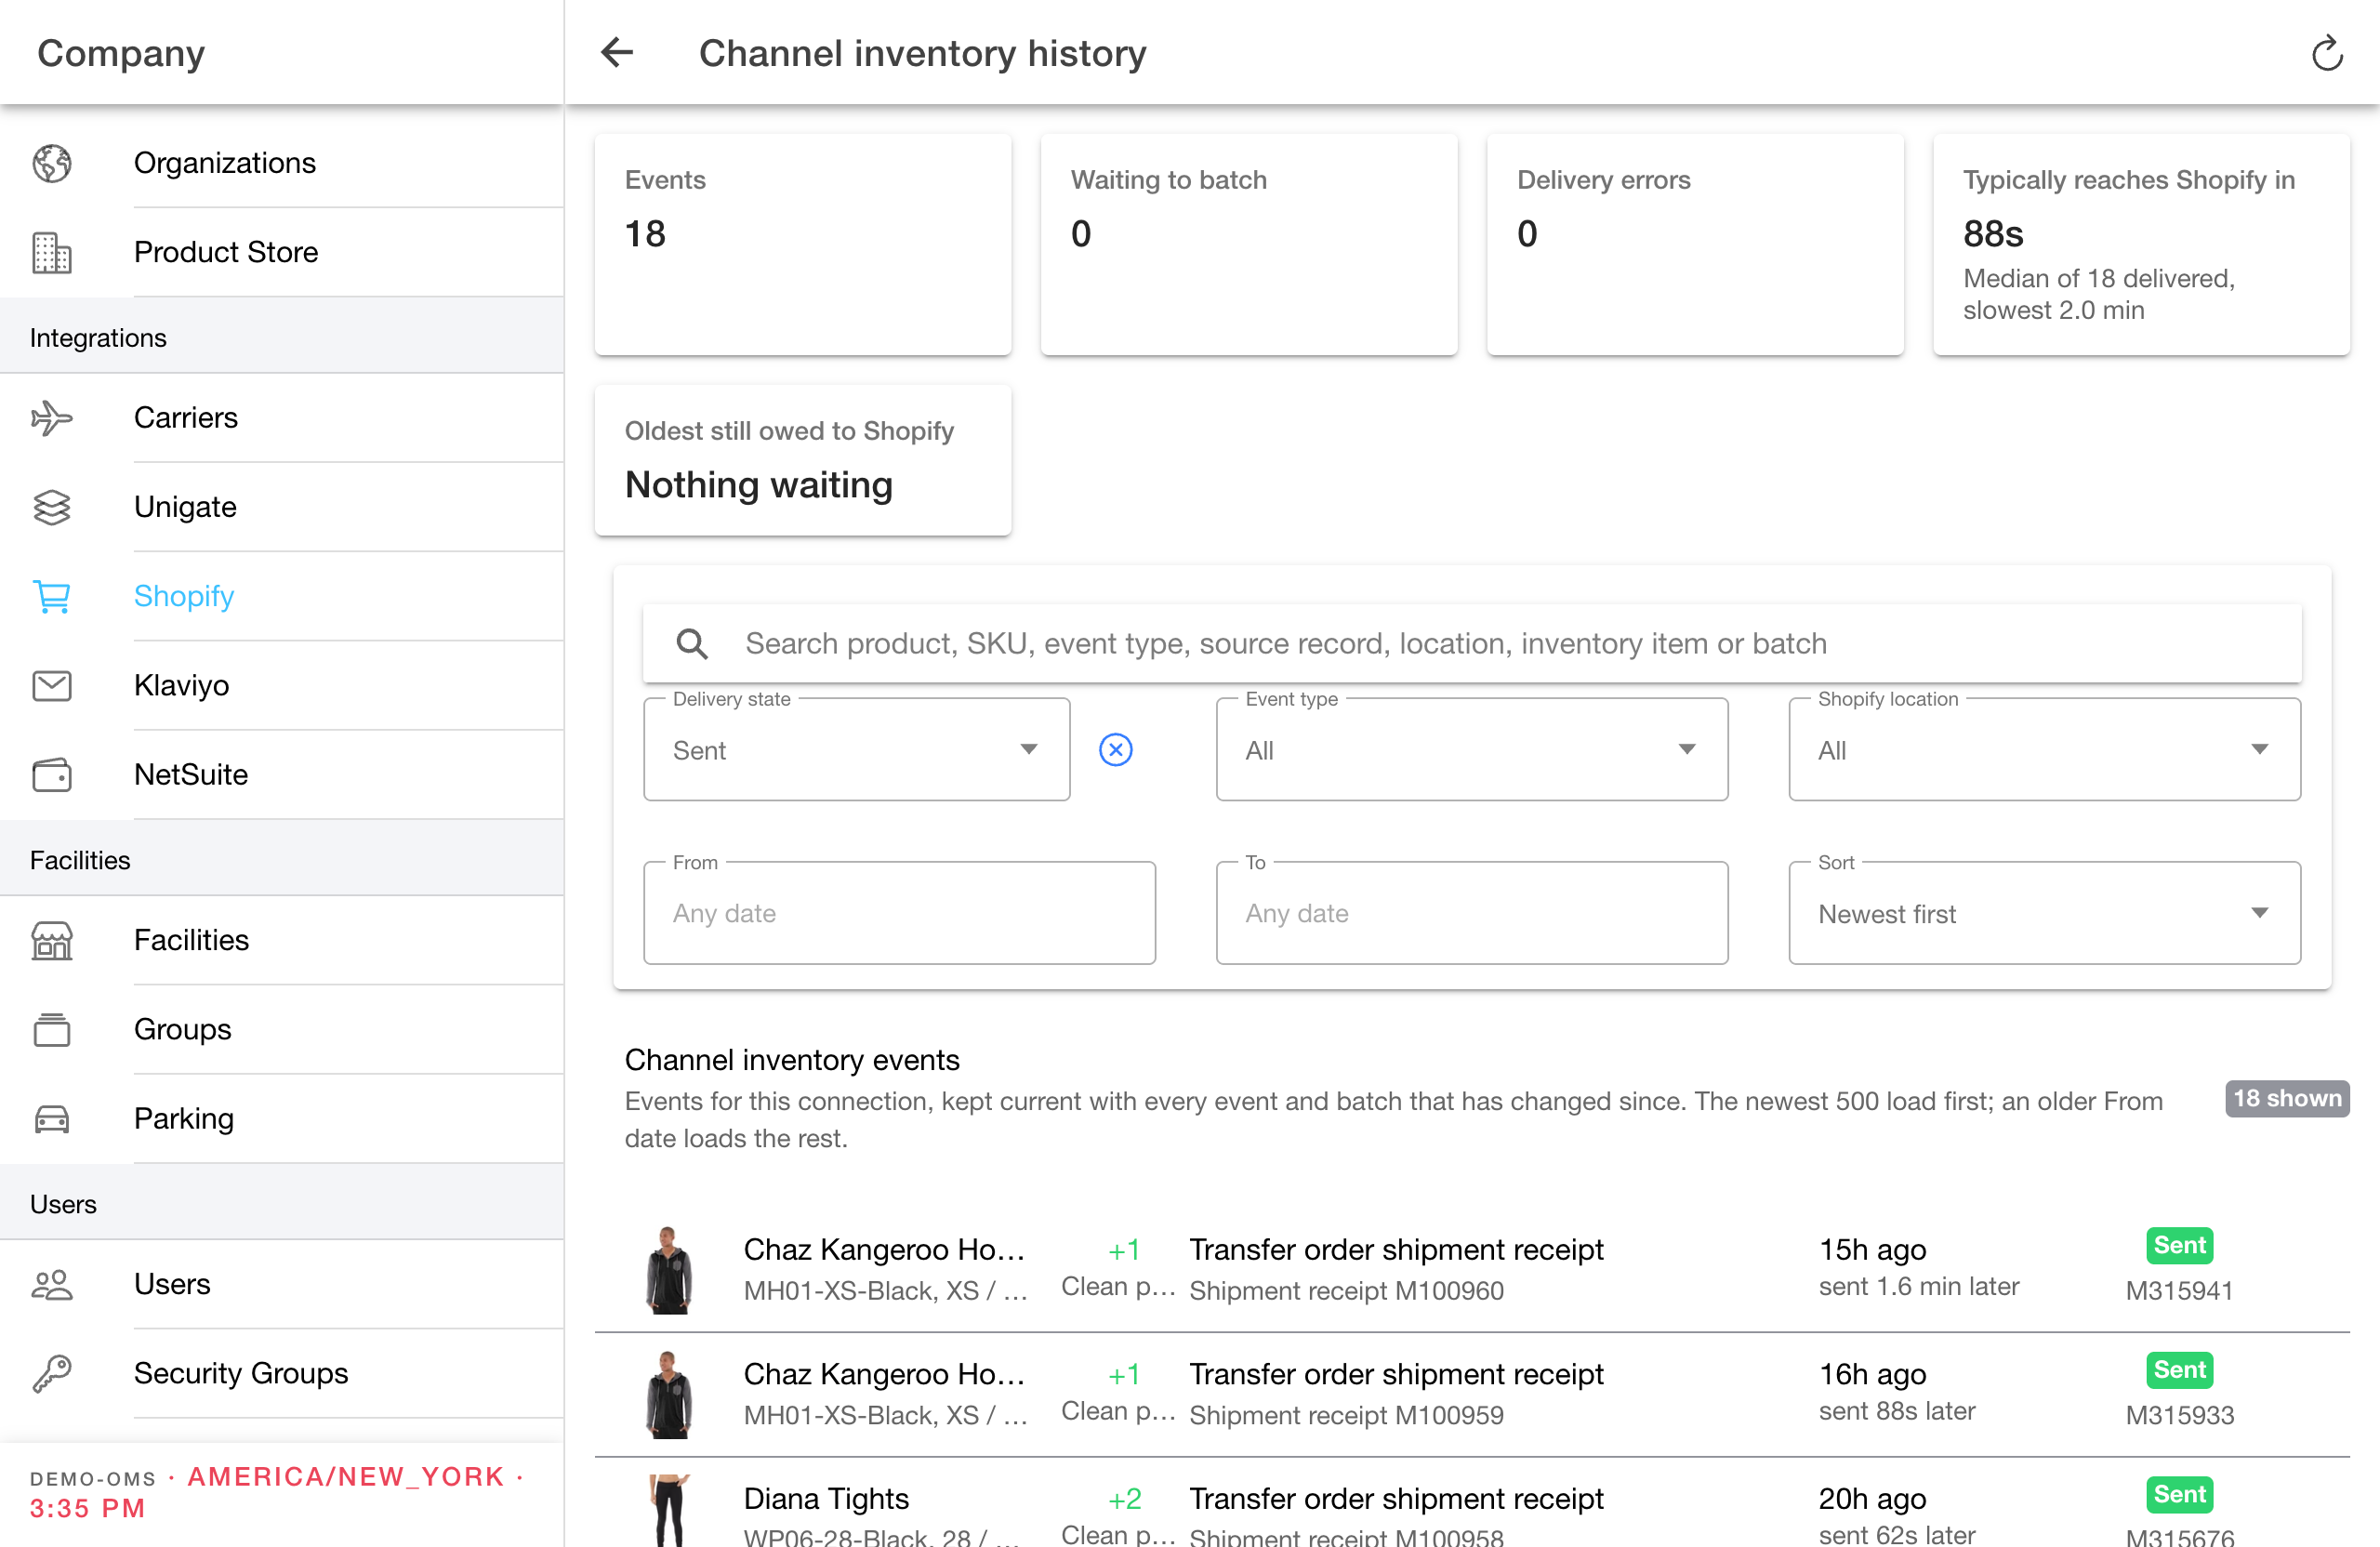The width and height of the screenshot is (2380, 1547).
Task: Open Security Groups page
Action: (282, 1373)
